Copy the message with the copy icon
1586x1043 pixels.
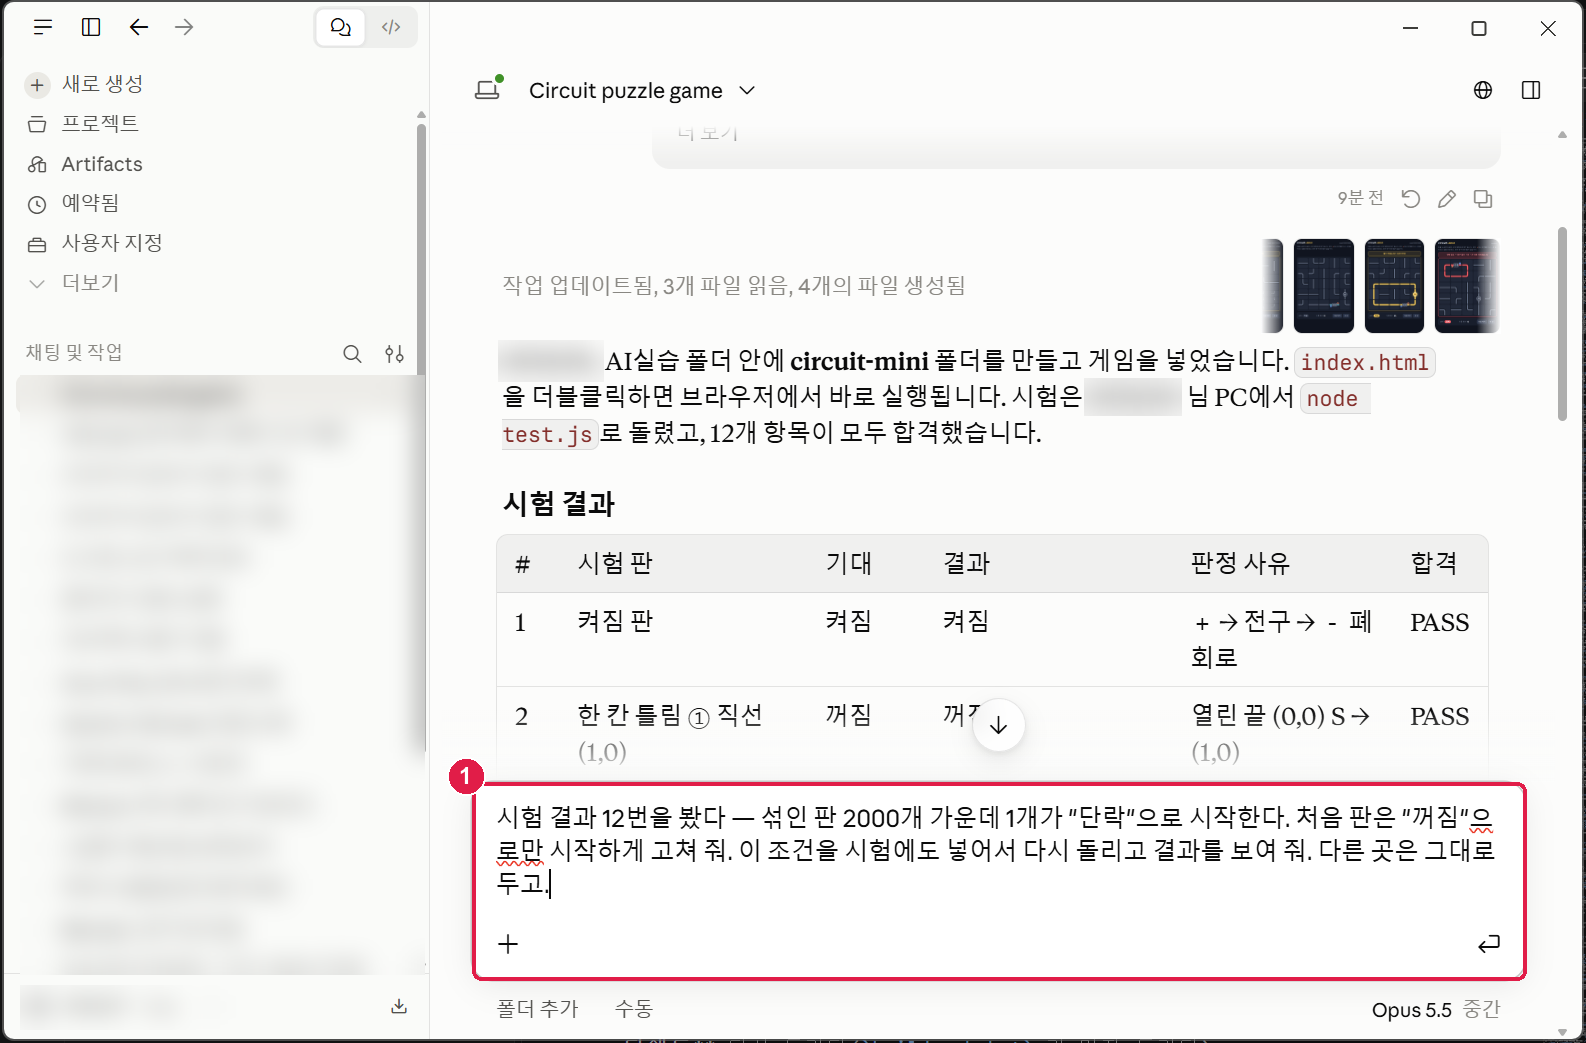pyautogui.click(x=1483, y=198)
